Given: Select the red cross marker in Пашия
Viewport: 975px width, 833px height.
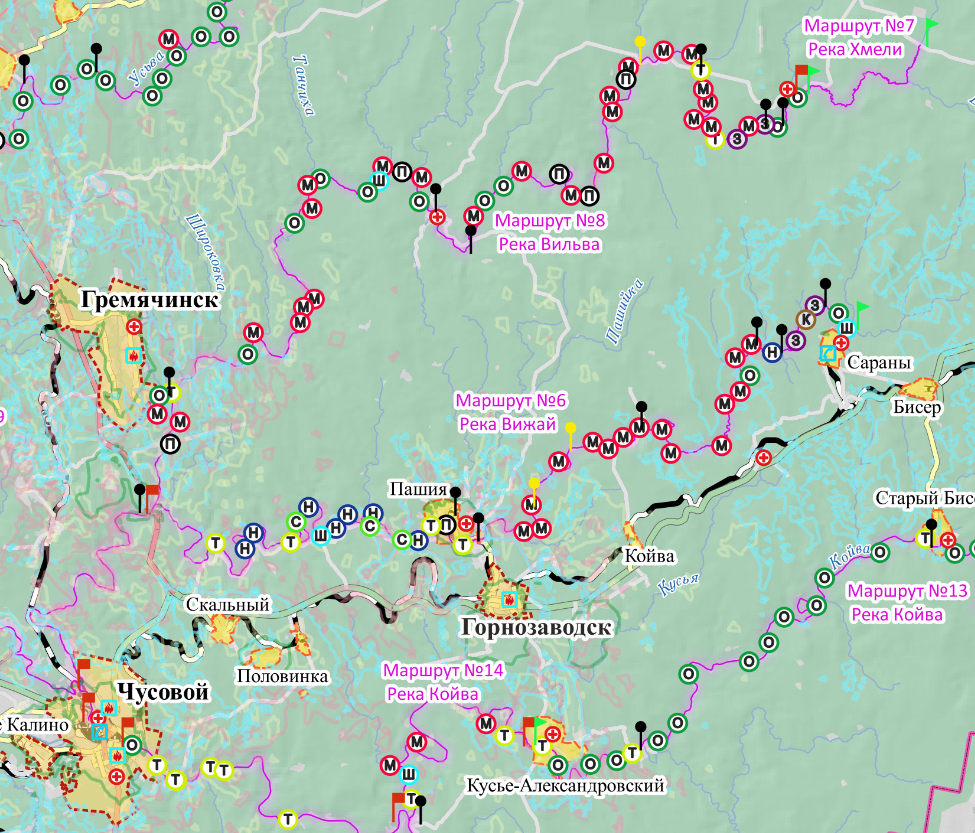Looking at the screenshot, I should (x=466, y=523).
